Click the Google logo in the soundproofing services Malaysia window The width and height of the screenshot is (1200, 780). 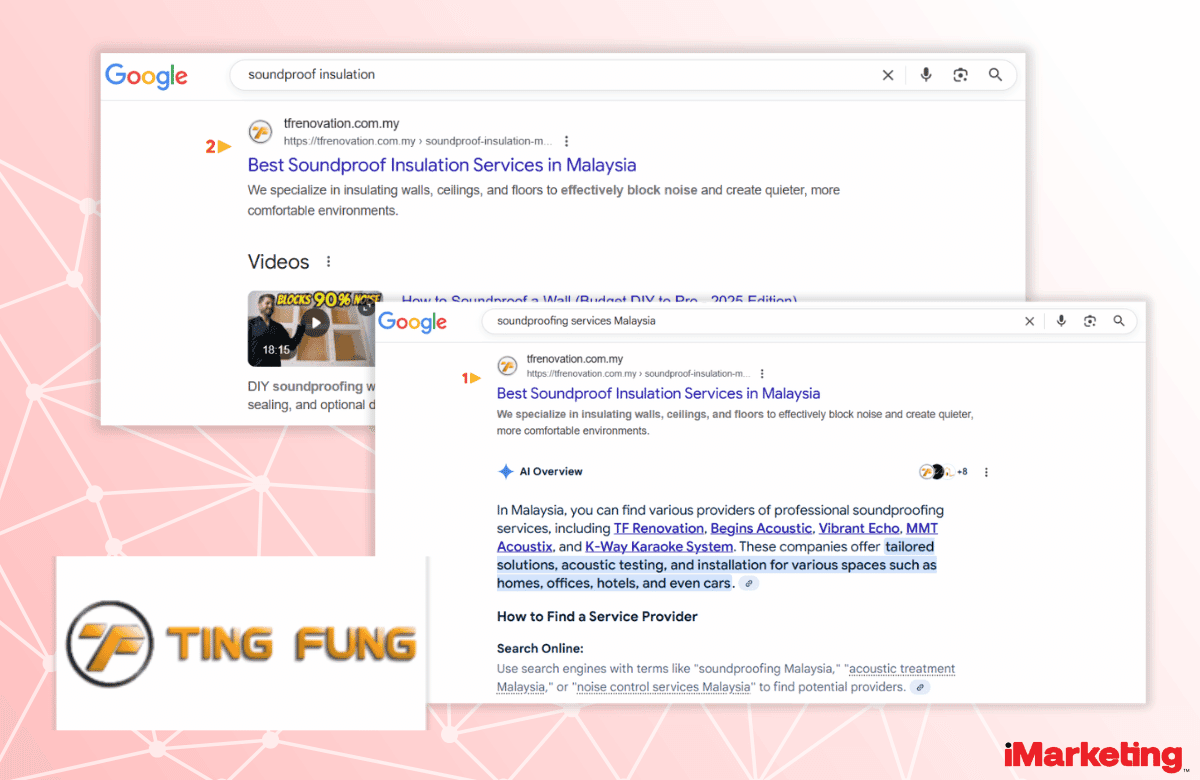click(x=413, y=322)
